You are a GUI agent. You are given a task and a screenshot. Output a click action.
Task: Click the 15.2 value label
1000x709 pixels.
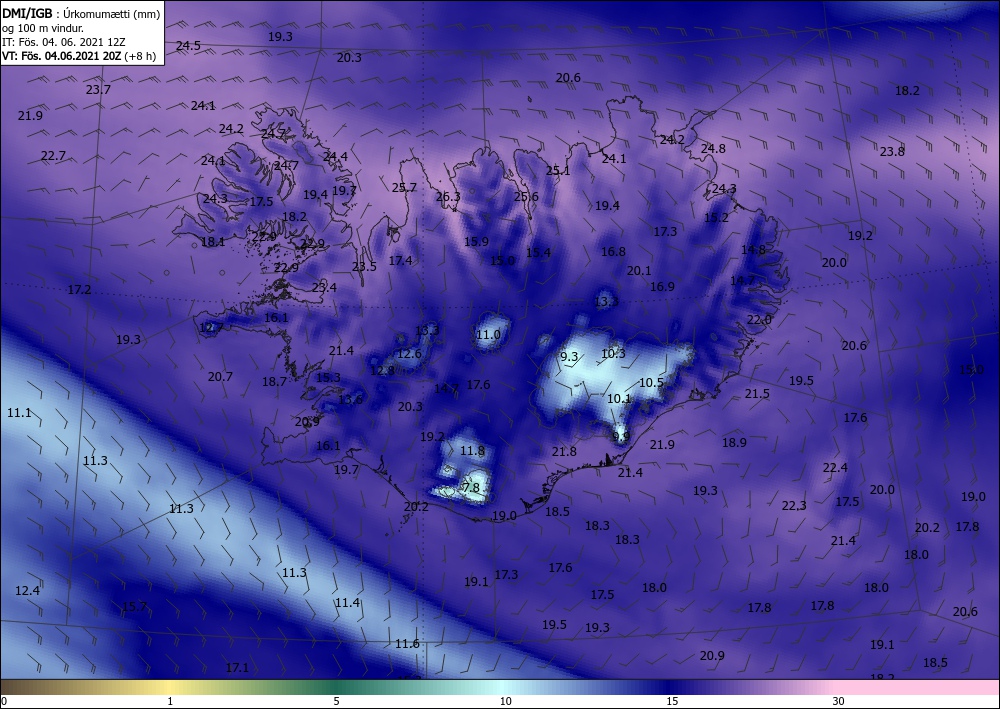coord(716,217)
